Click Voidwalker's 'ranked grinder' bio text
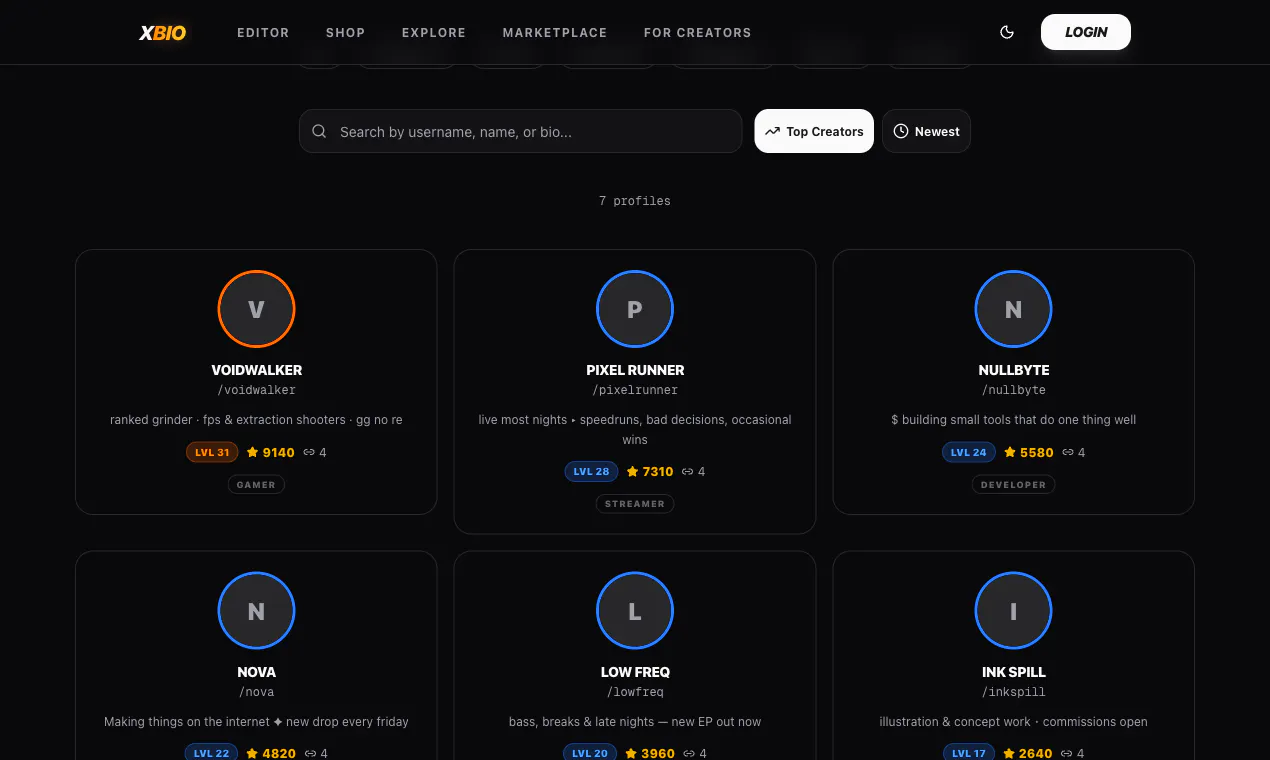Image resolution: width=1270 pixels, height=760 pixels. click(x=256, y=420)
